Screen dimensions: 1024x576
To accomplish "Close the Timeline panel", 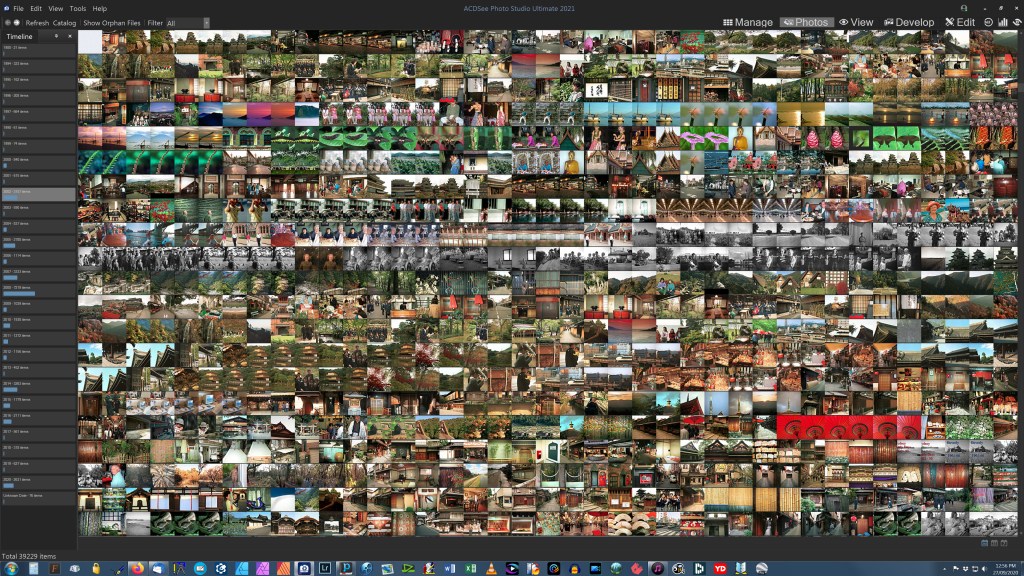I will click(x=72, y=37).
